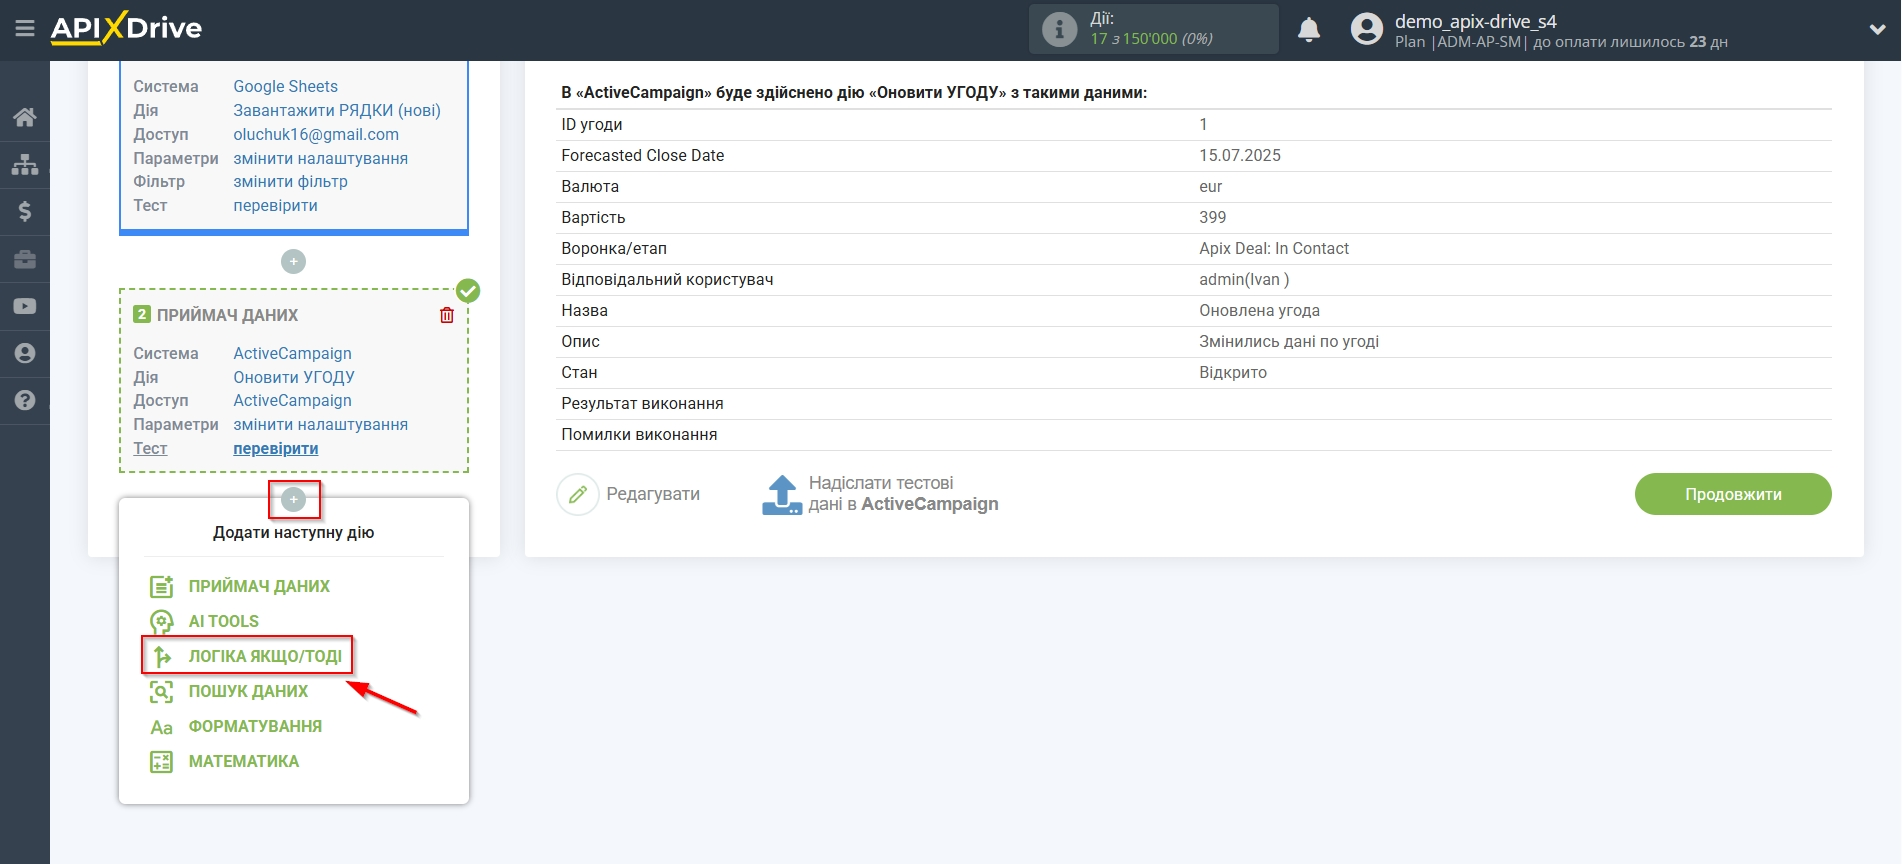1902x864 pixels.
Task: Open the YouTube video icon in sidebar
Action: [25, 306]
